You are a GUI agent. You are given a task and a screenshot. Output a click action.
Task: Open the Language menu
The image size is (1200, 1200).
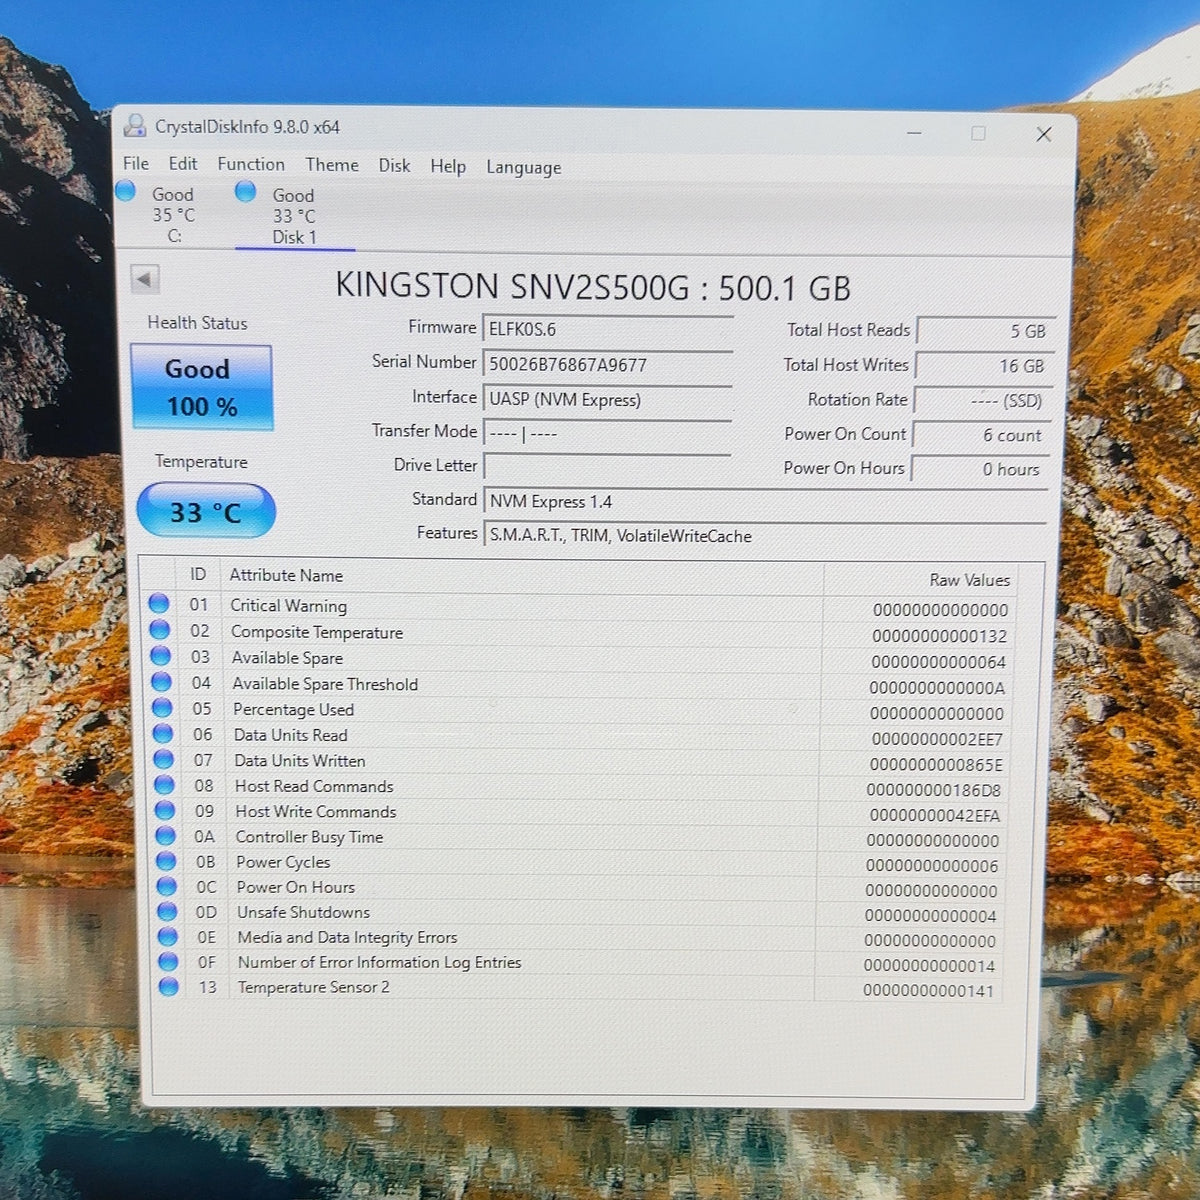click(x=524, y=168)
